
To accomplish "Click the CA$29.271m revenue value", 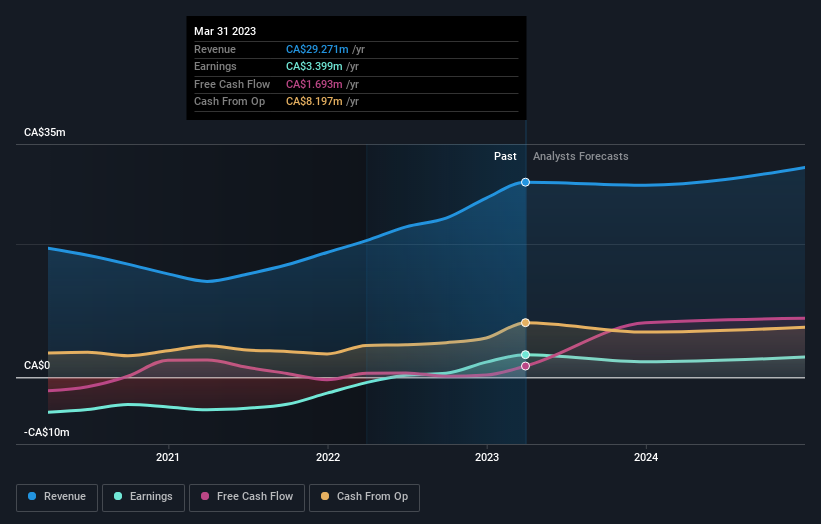I will click(317, 49).
